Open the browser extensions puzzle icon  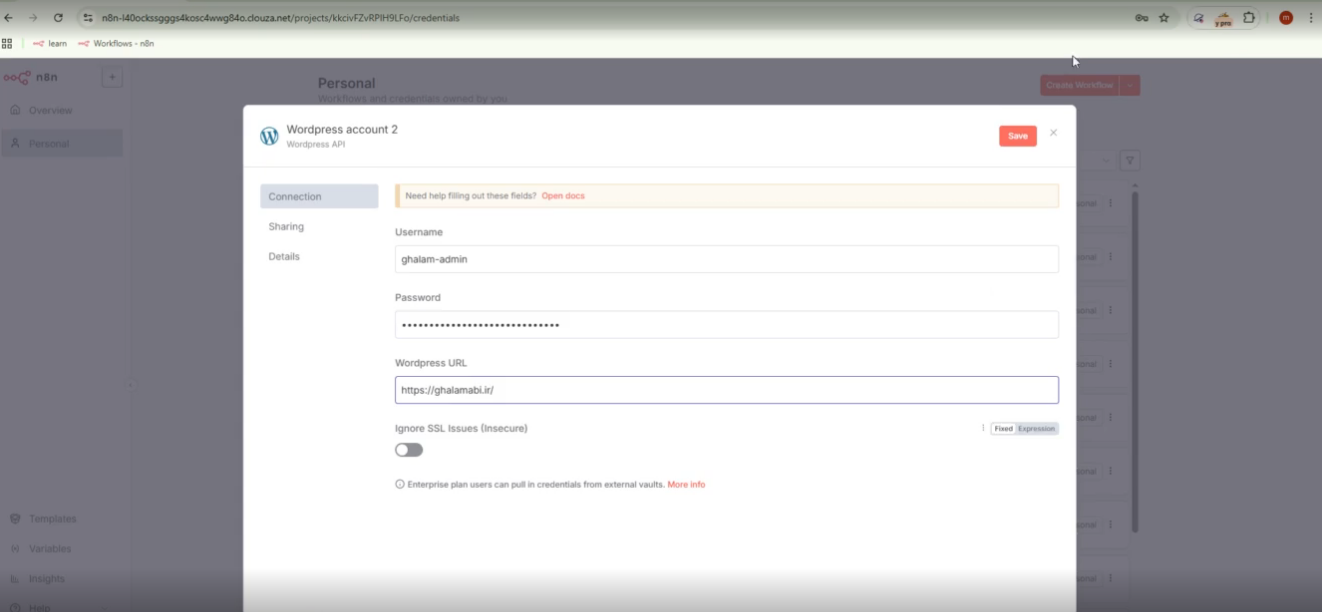click(x=1249, y=18)
